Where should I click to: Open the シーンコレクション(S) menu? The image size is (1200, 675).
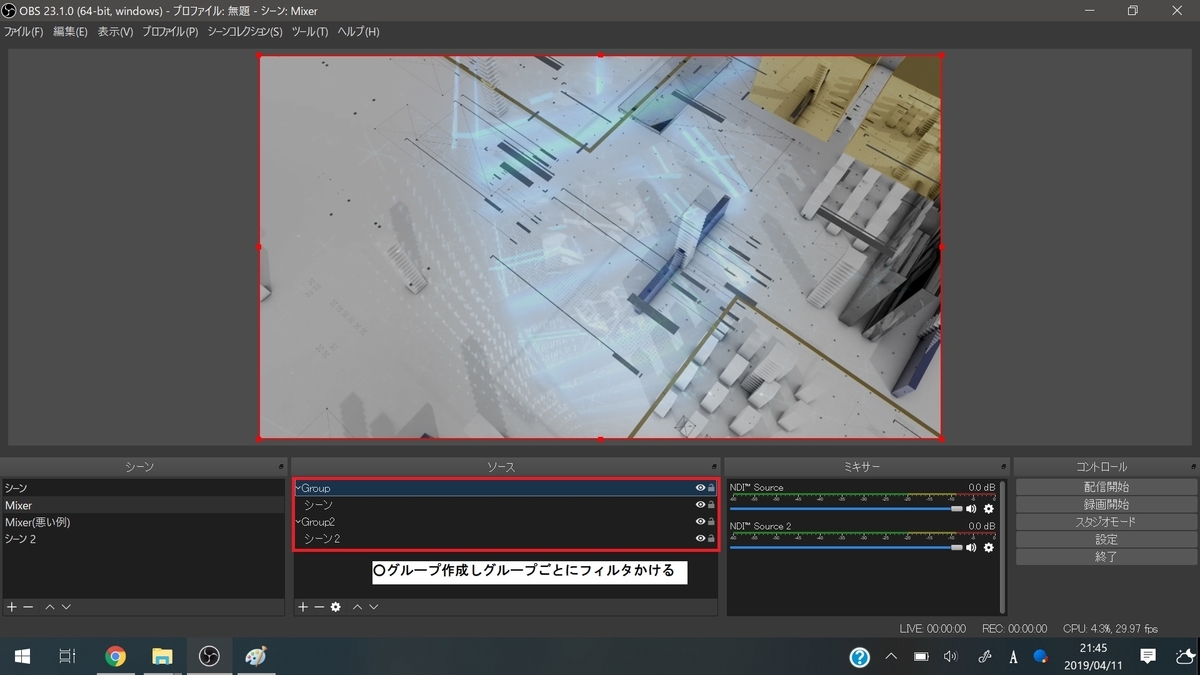pos(245,32)
